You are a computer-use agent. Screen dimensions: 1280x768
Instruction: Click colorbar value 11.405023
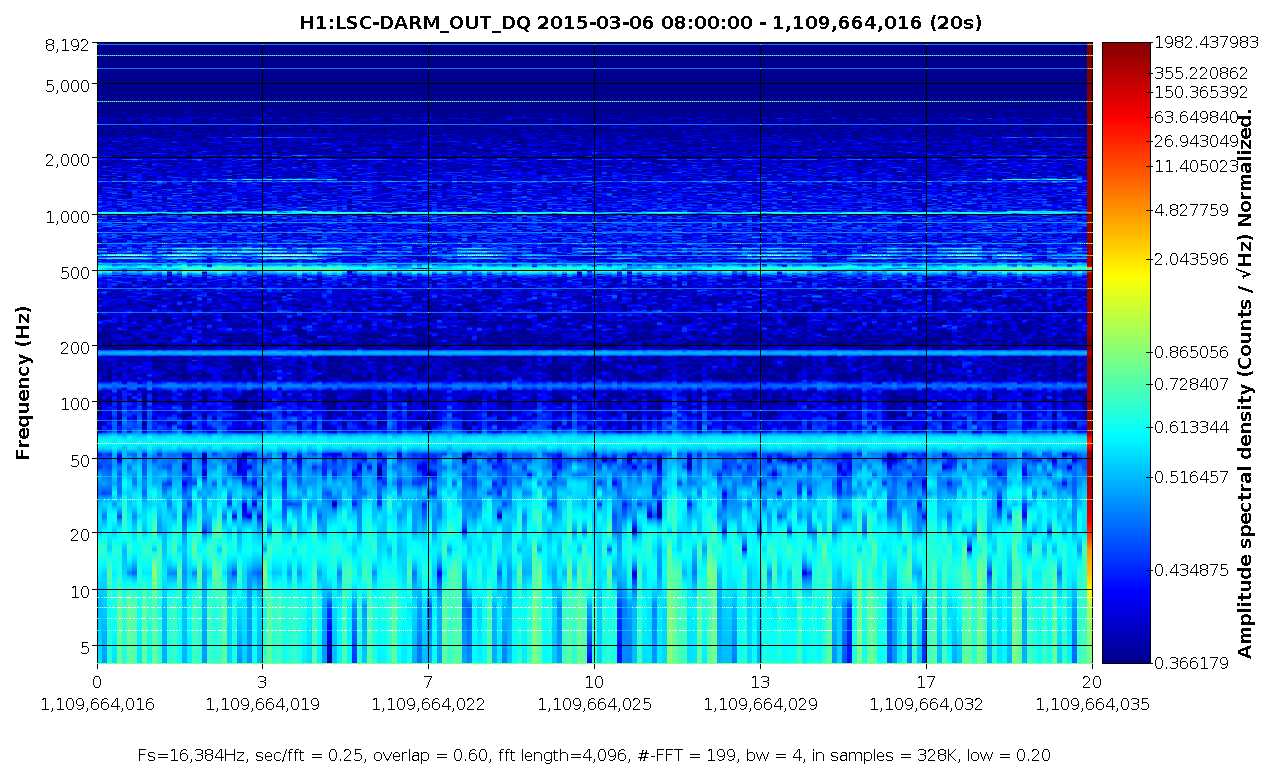tap(1196, 165)
